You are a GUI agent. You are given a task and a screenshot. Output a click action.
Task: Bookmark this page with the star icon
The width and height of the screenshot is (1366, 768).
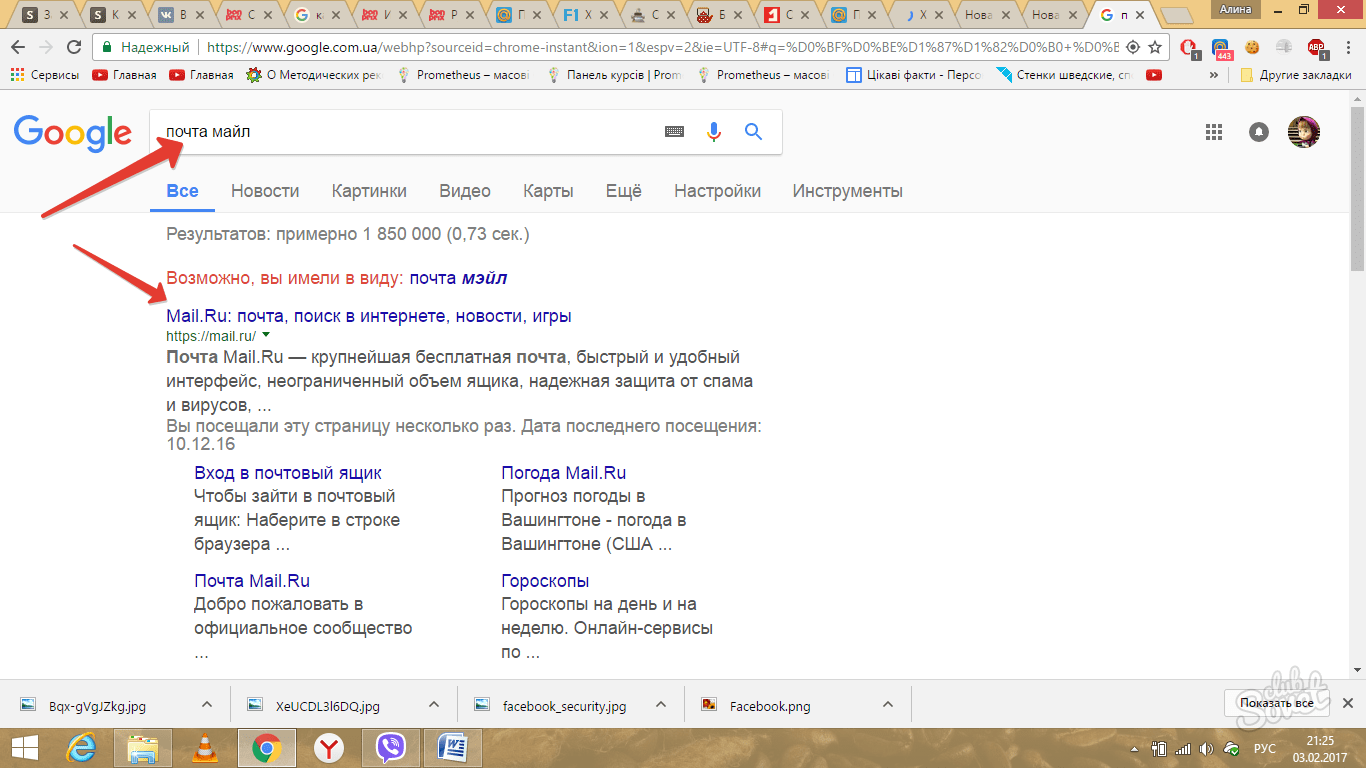pos(1156,47)
